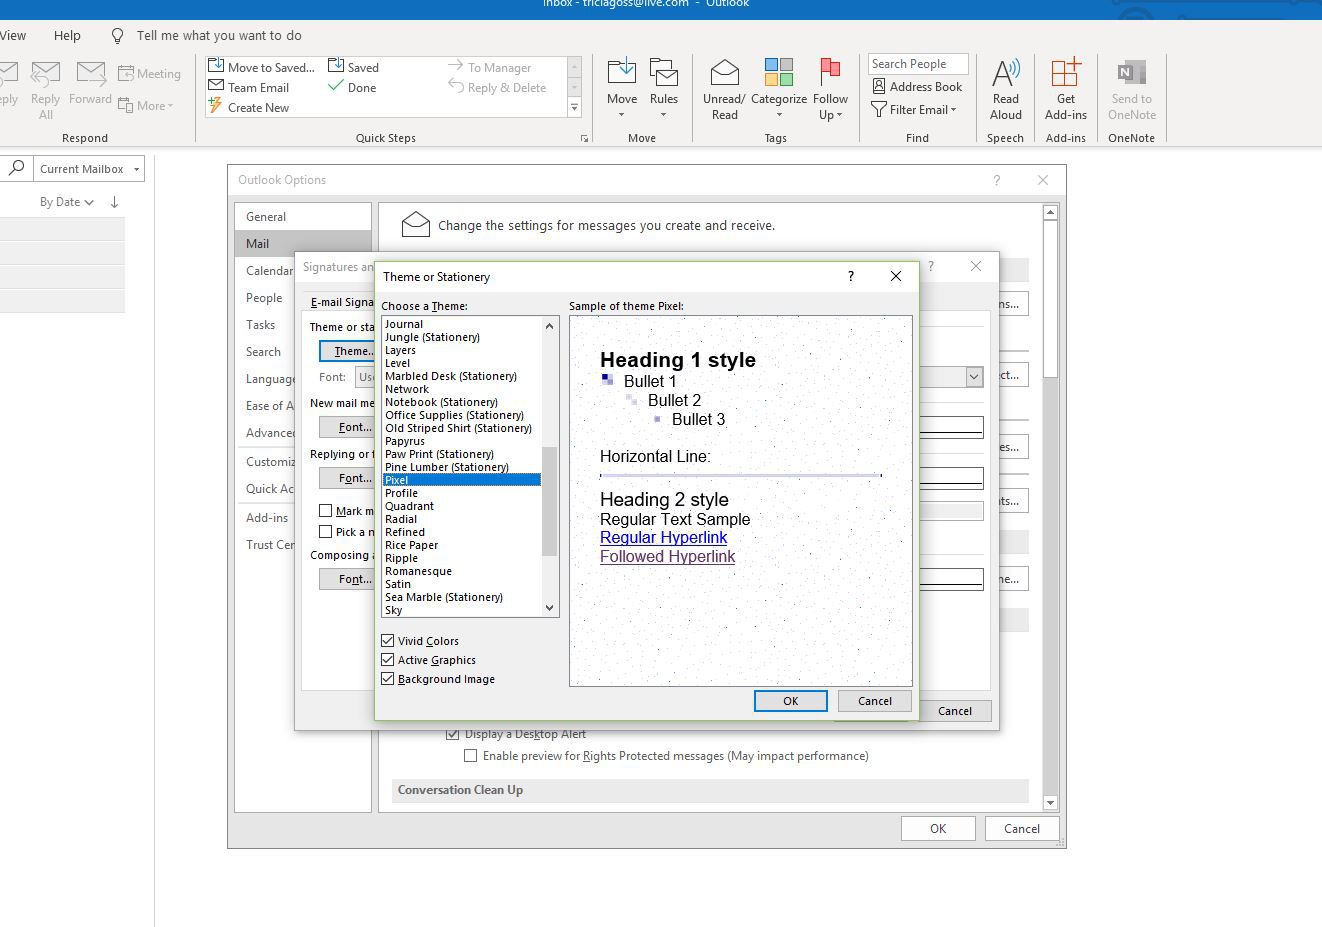Disable the Background Image checkbox
The image size is (1322, 927).
point(388,679)
